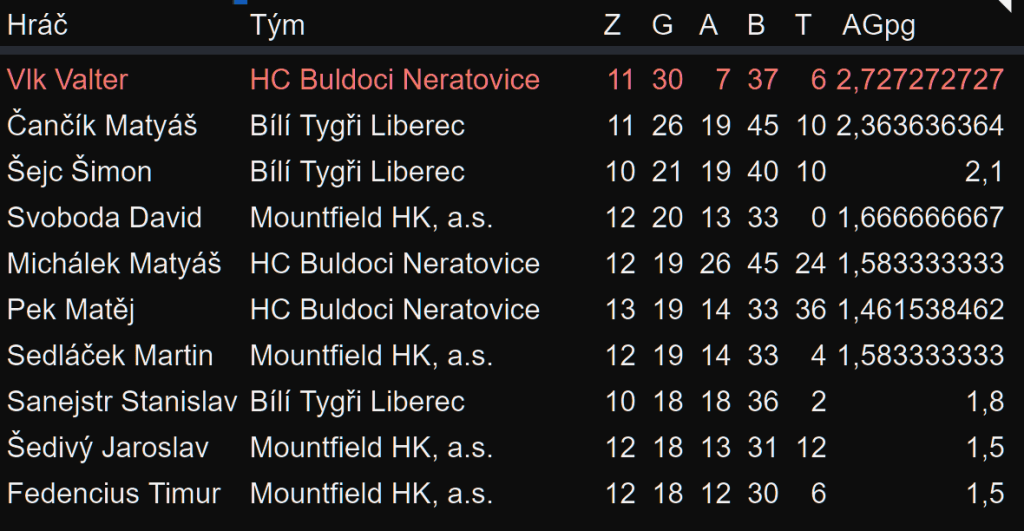Sort by the G goals column header
Screen dimensions: 1024x531
[662, 26]
